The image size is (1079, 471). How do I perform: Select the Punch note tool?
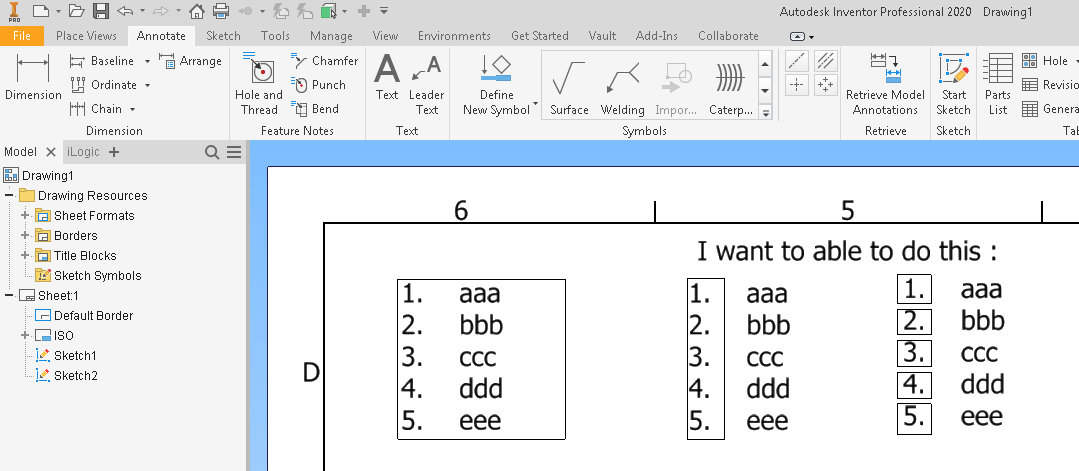318,85
